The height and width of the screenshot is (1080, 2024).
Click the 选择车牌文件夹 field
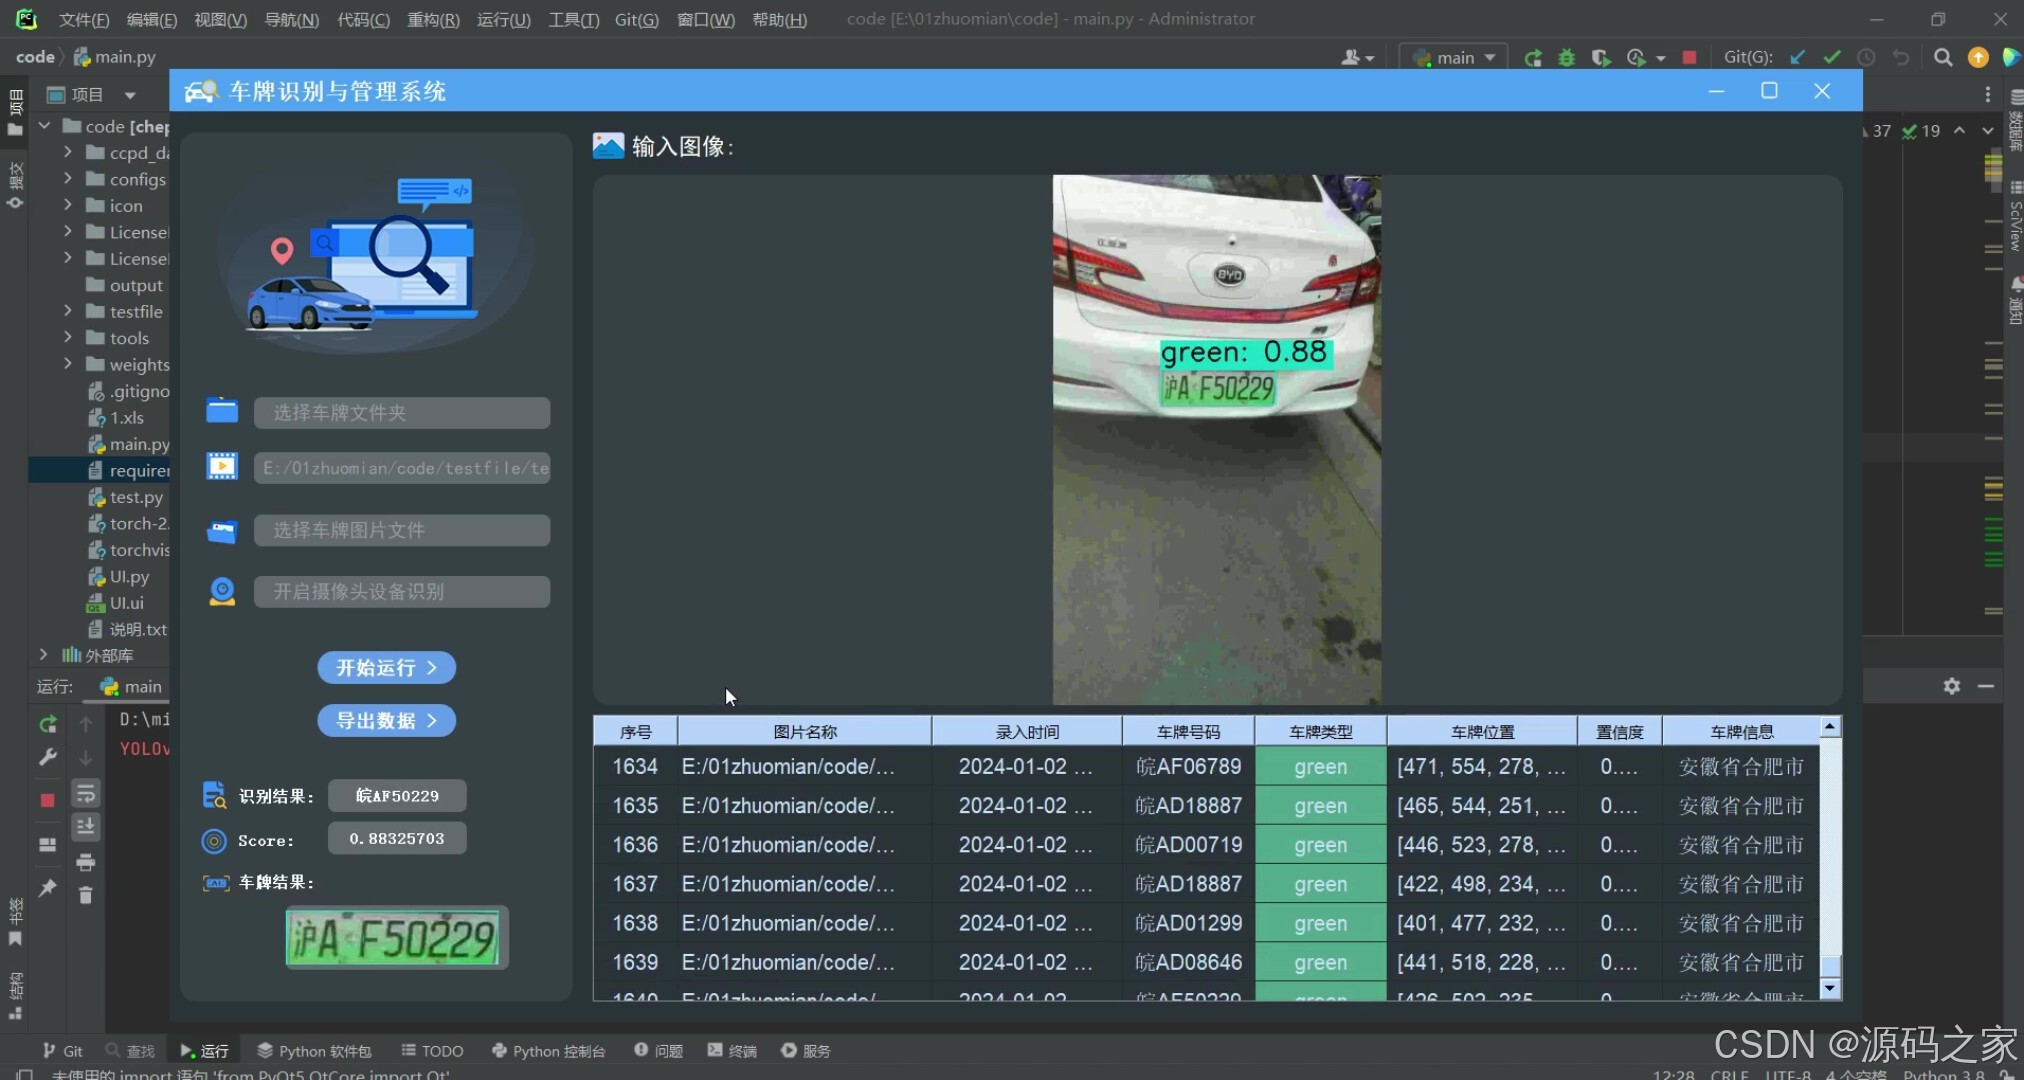[401, 412]
